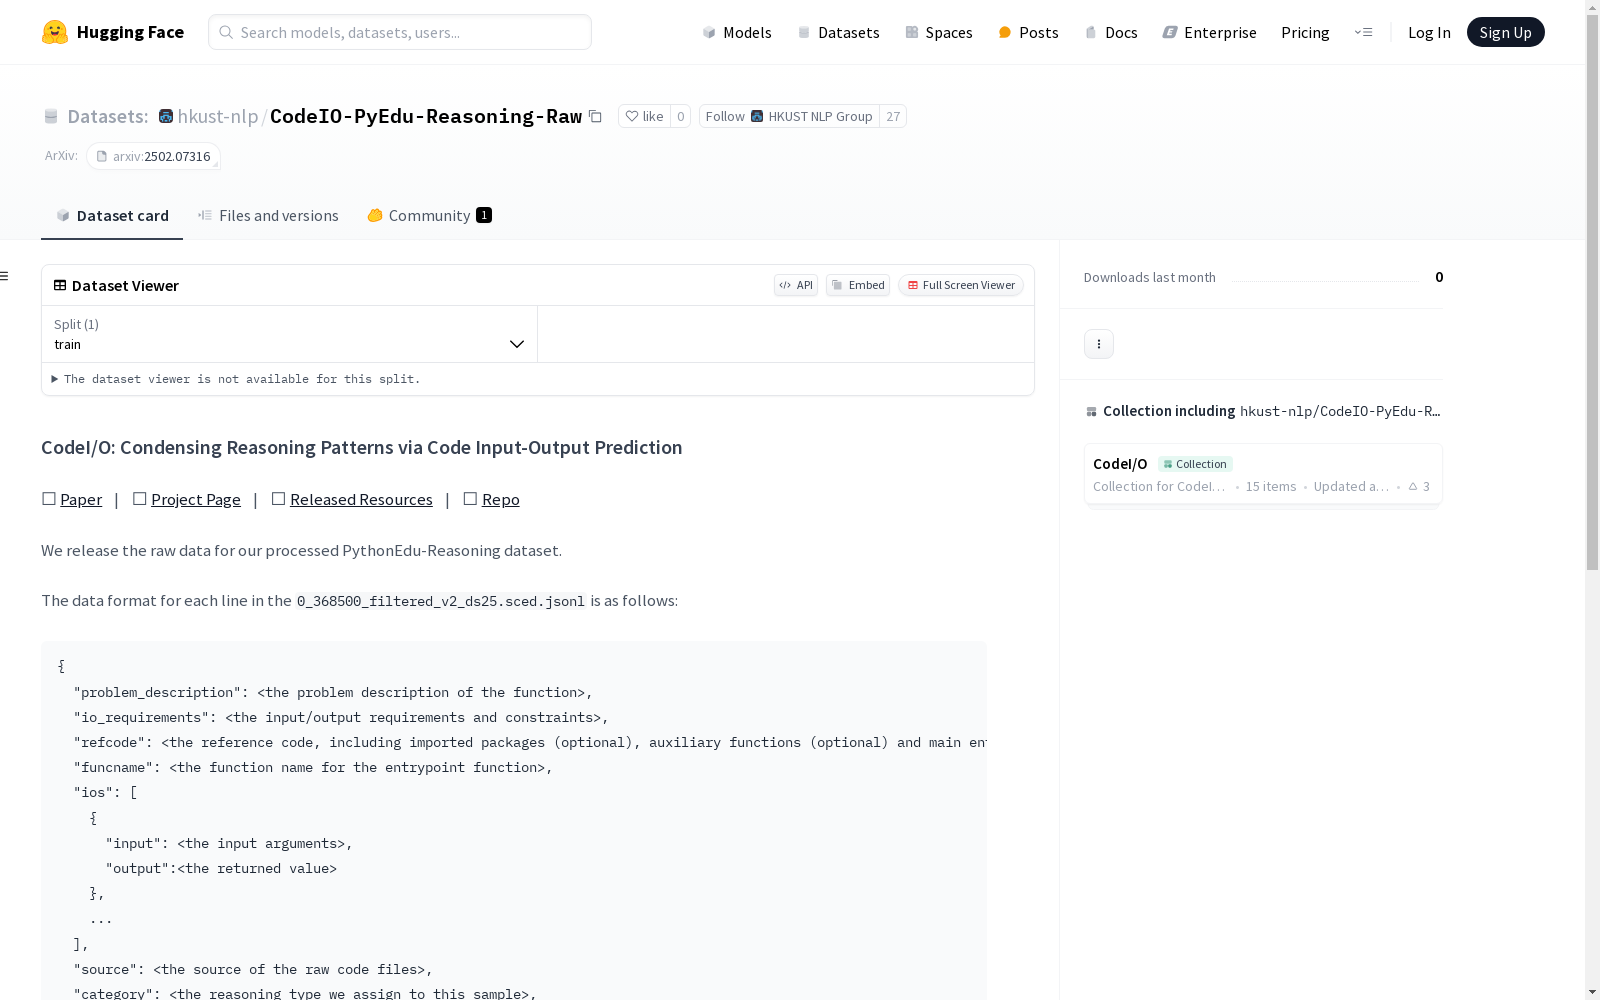Click the HKUST NLP Group avatar in Follow button
Screen dimensions: 1600x1000
[x=757, y=116]
